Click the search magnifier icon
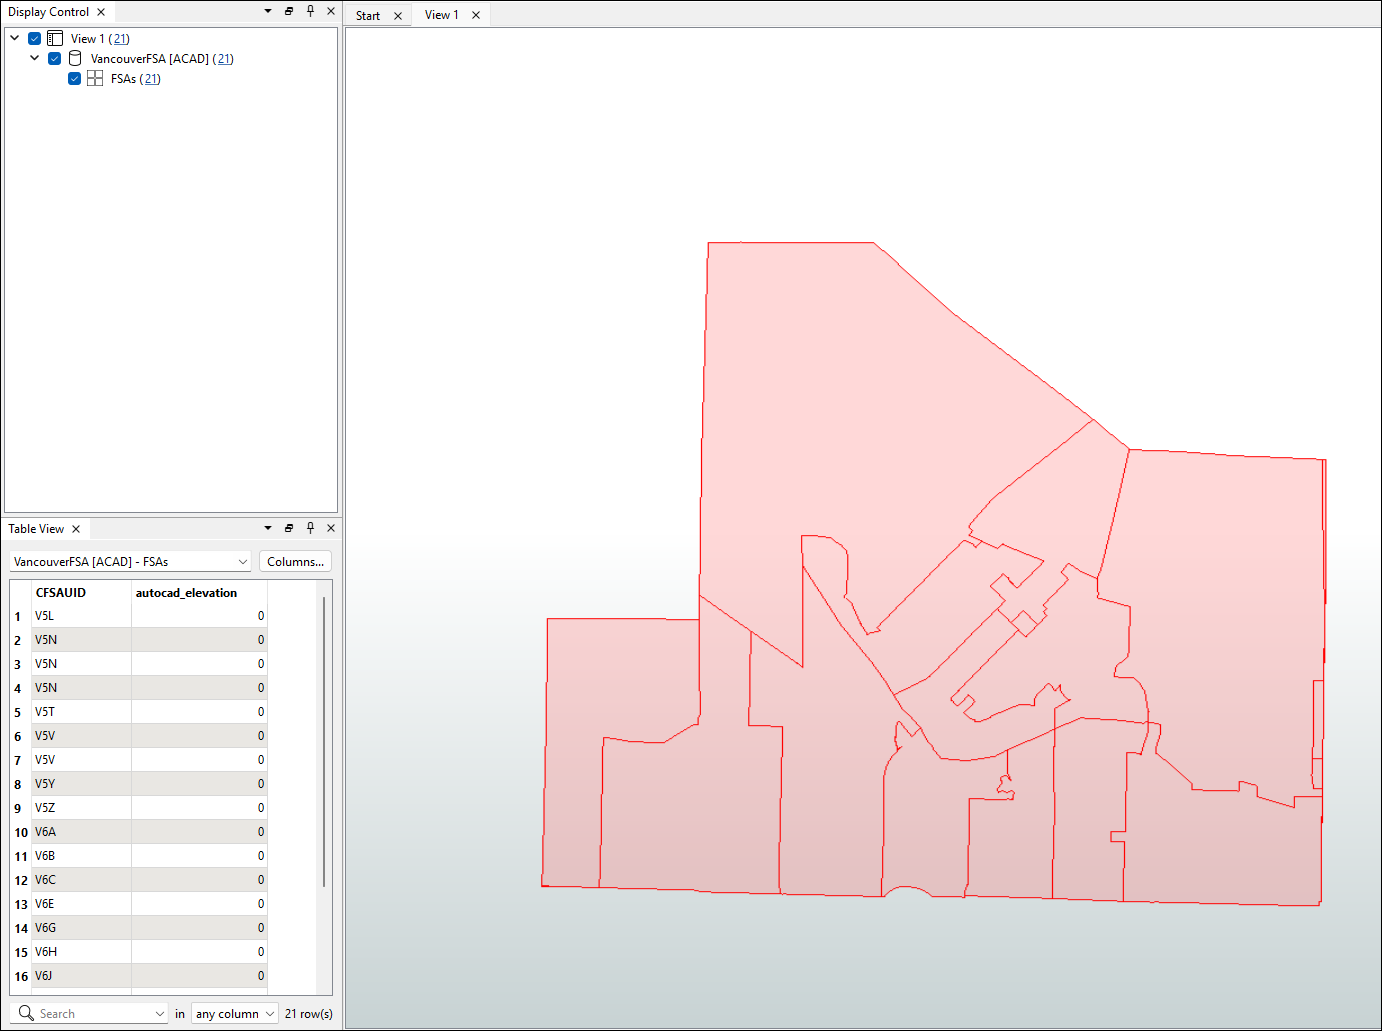The height and width of the screenshot is (1031, 1382). point(26,1013)
